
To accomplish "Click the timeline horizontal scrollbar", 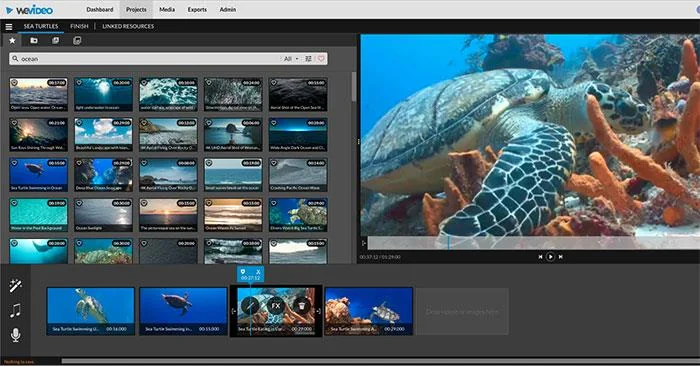I will pos(380,361).
